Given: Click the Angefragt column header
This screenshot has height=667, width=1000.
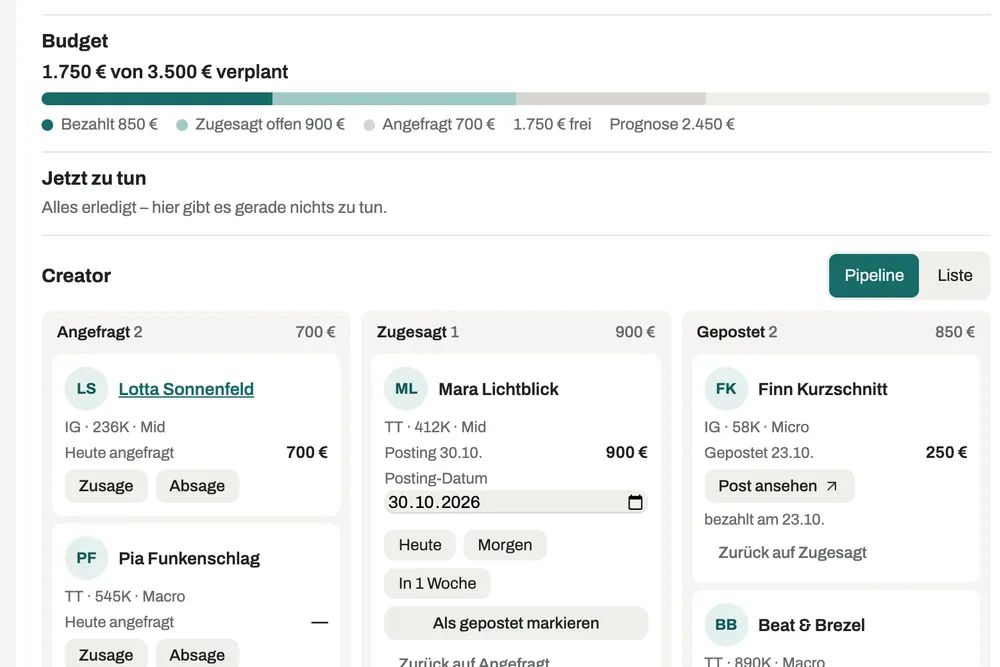Looking at the screenshot, I should click(196, 332).
